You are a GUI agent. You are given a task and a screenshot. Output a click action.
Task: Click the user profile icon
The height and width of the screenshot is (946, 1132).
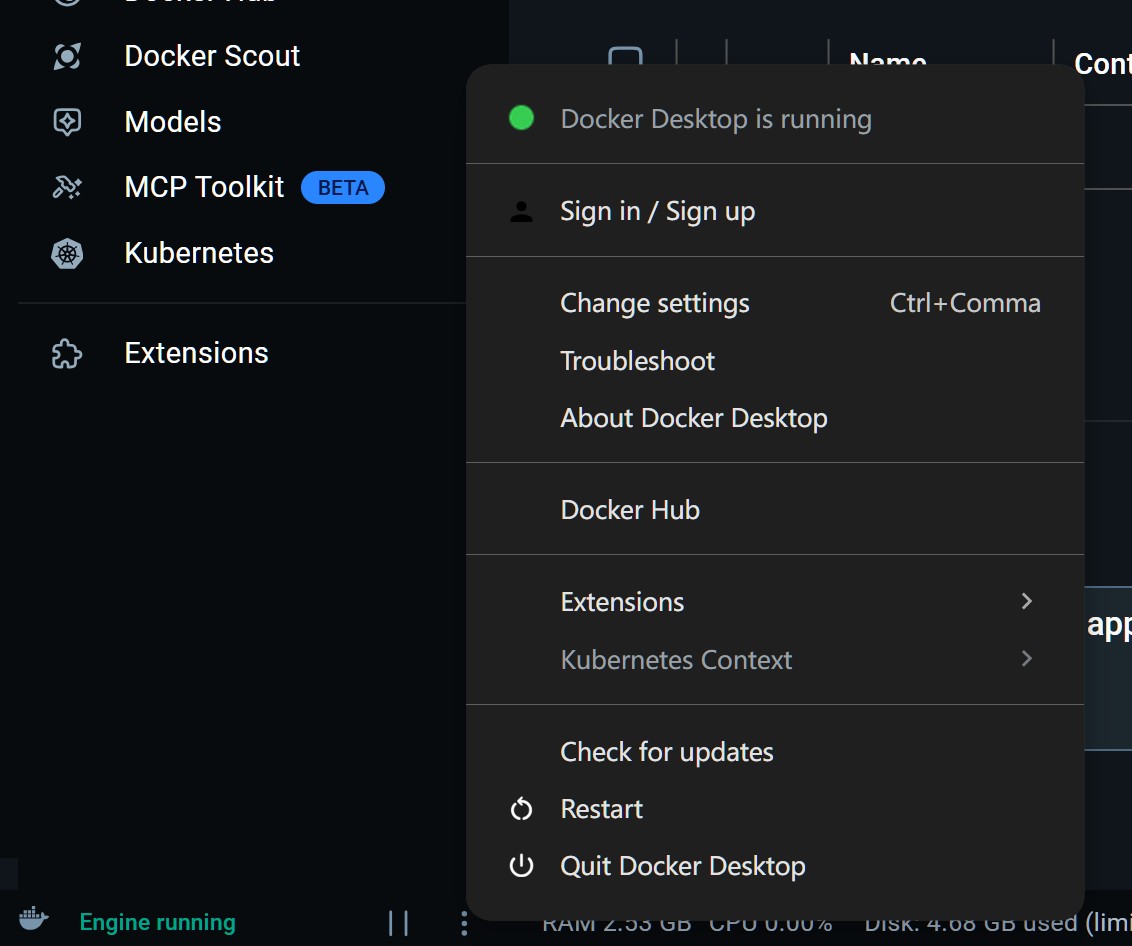click(x=521, y=212)
